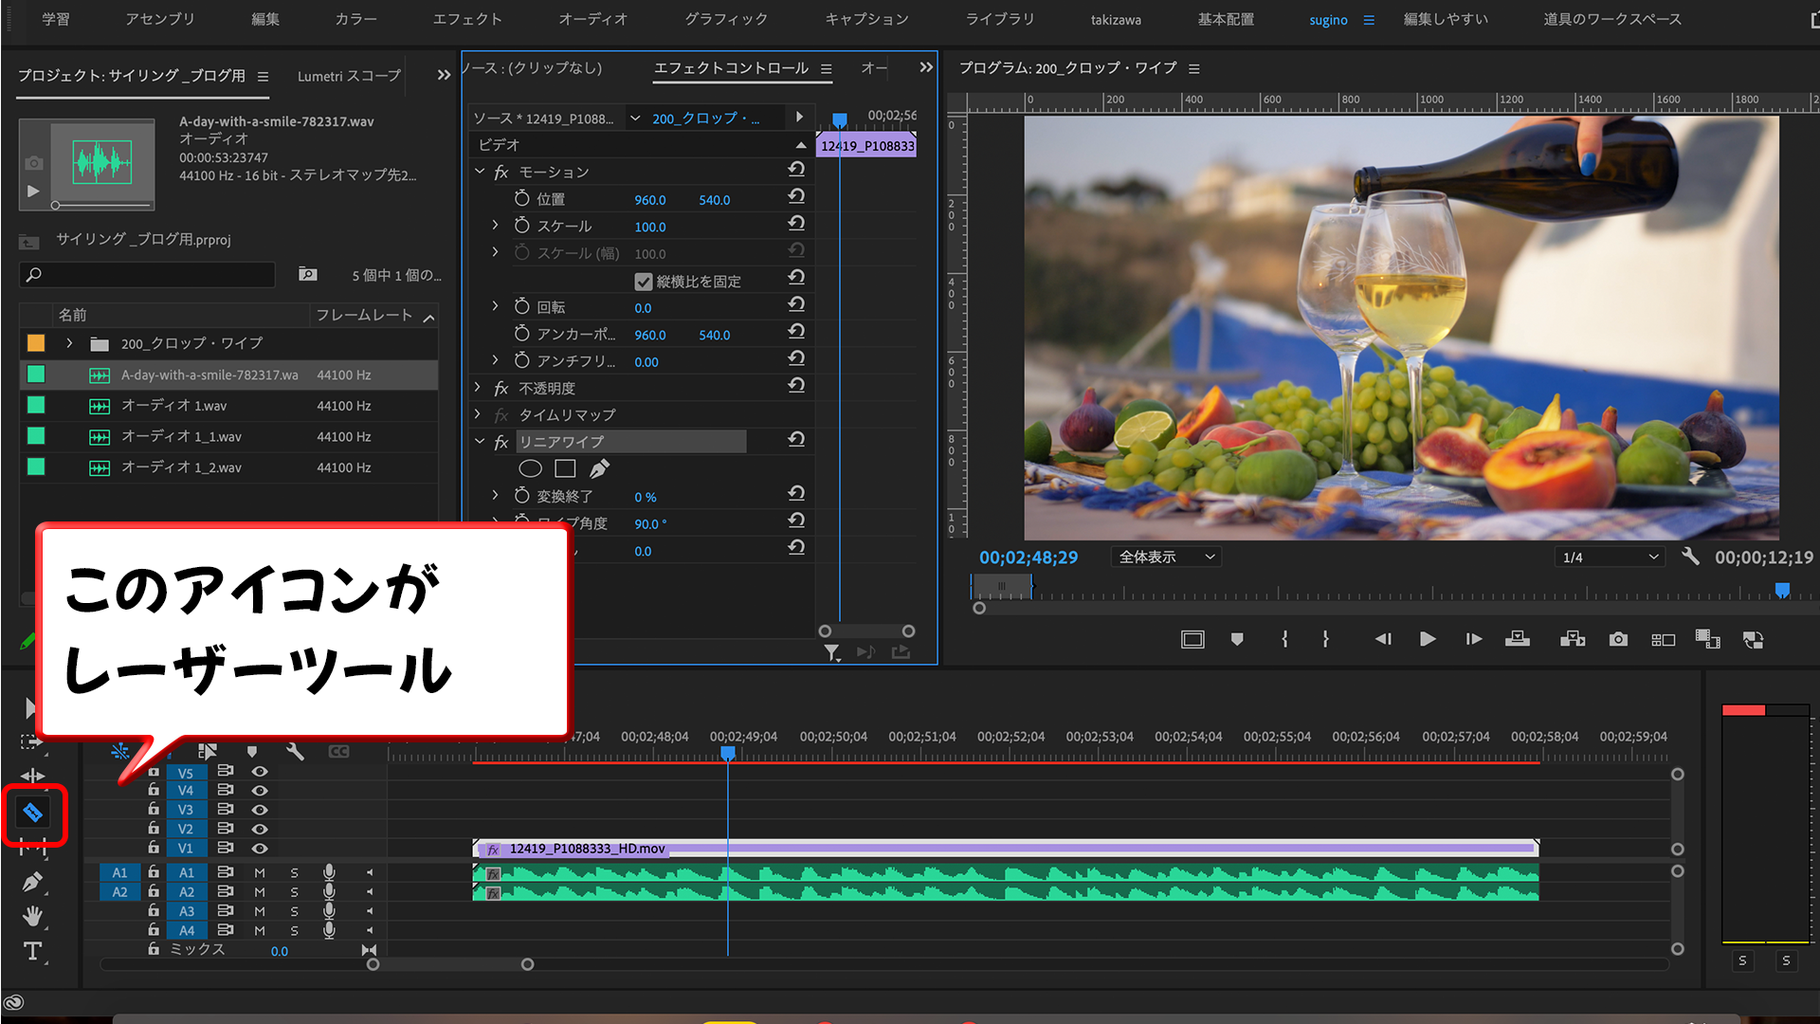Expand the スケール property disclosure triangle
This screenshot has width=1820, height=1024.
[495, 225]
